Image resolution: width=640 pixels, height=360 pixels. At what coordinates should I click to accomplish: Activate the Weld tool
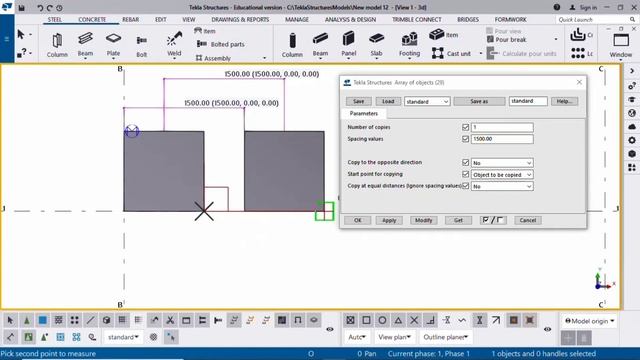[x=174, y=44]
